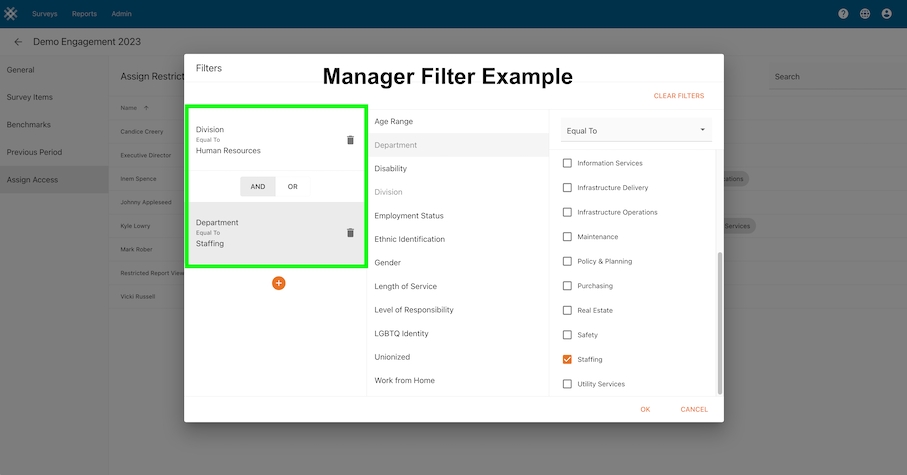907x475 pixels.
Task: Click the back arrow beside Demo Engagement 2023
Action: coord(18,42)
